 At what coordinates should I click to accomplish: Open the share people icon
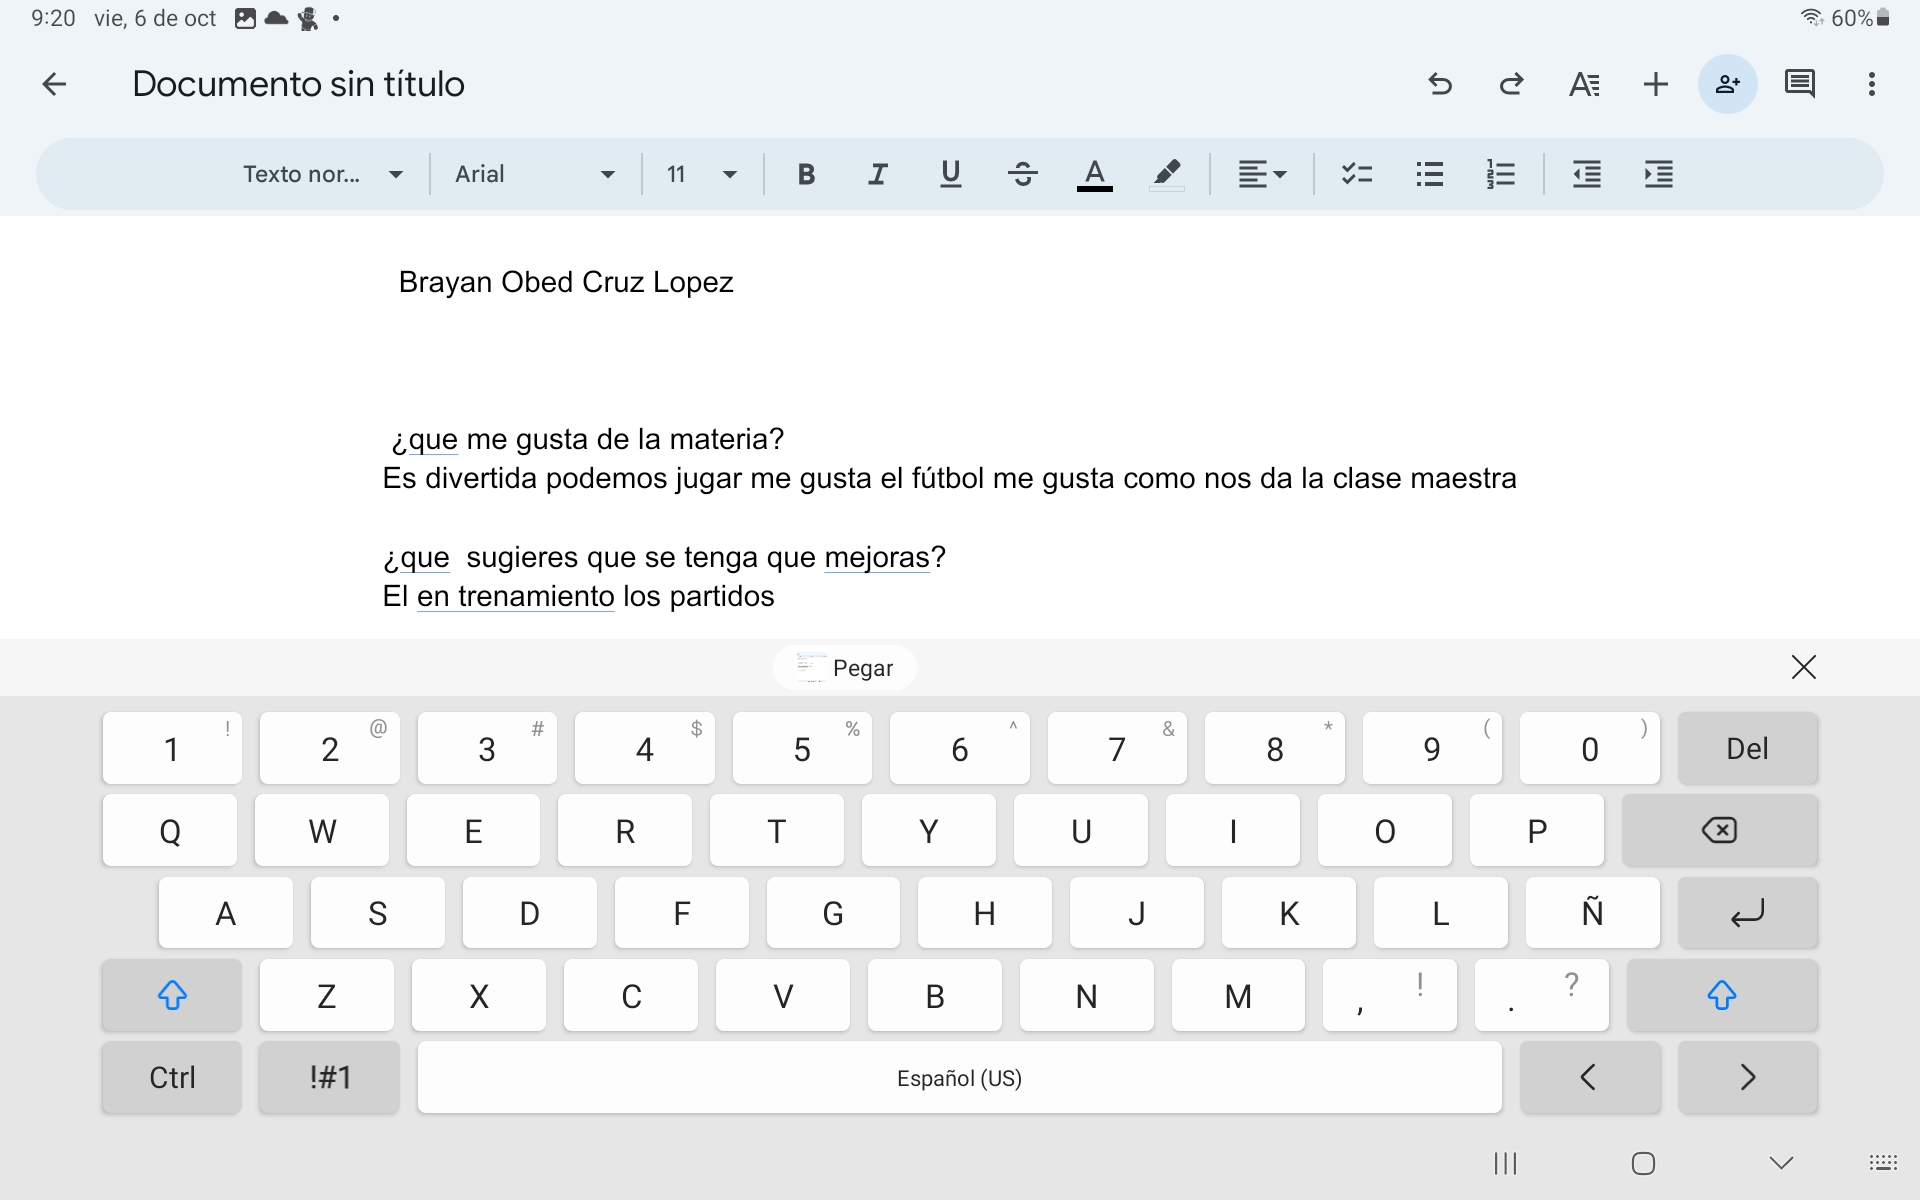(x=1727, y=84)
